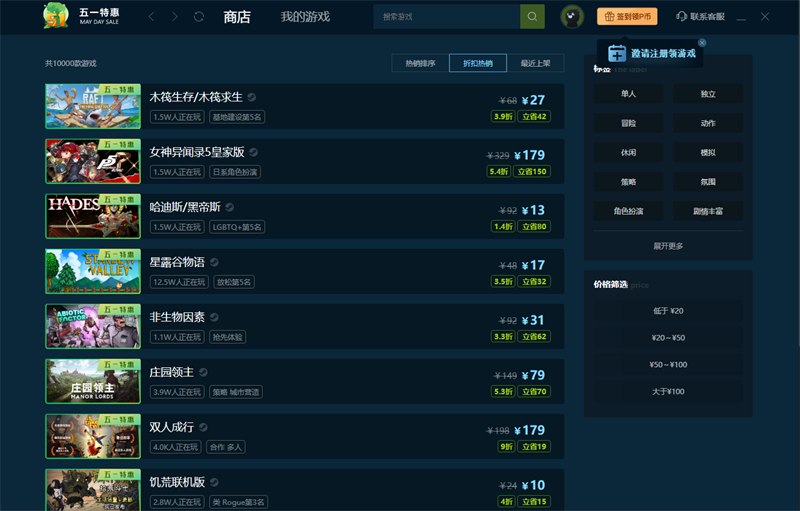Click verified badge next to 女神异闻录5皇家版
This screenshot has width=800, height=511.
254,152
